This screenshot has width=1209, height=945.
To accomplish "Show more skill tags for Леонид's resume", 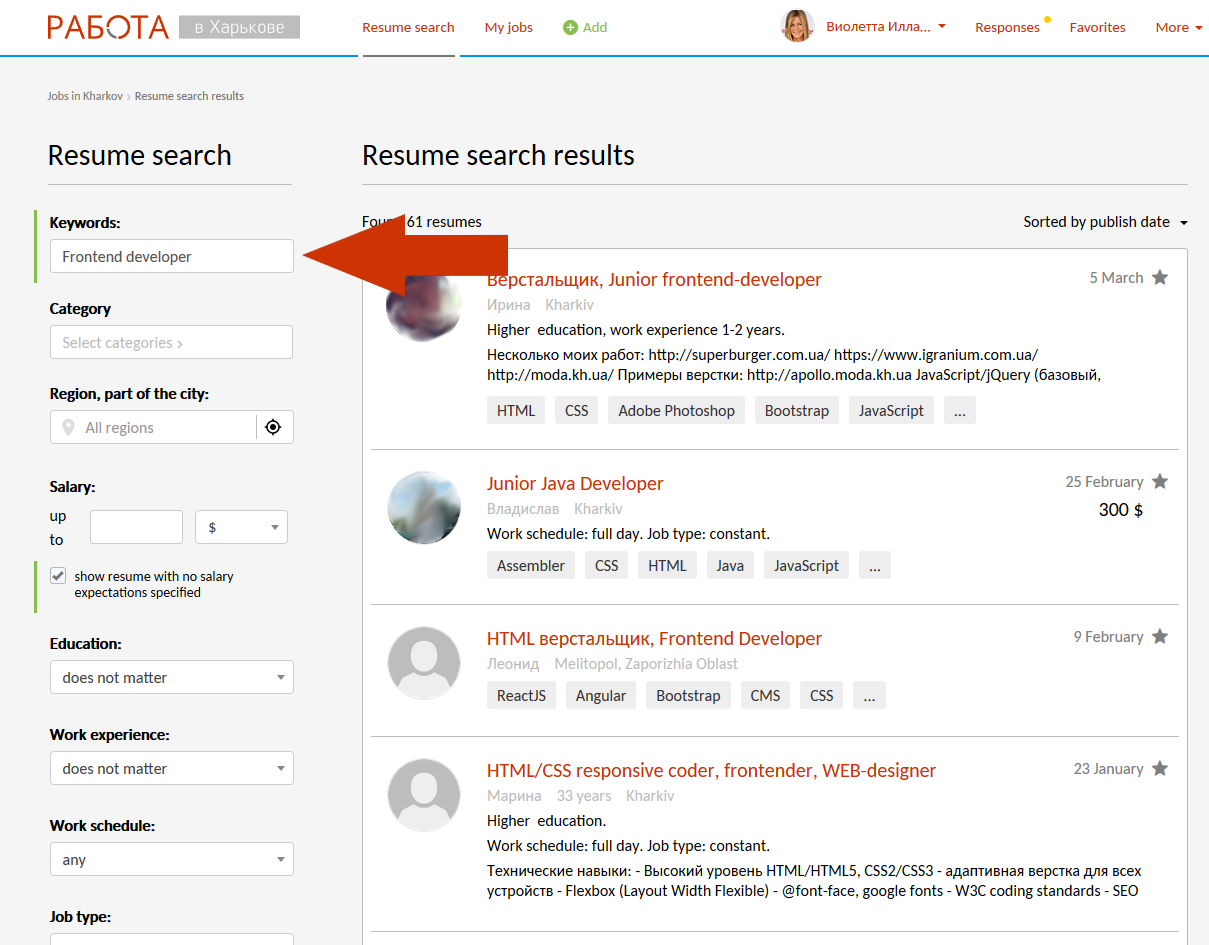I will point(869,696).
